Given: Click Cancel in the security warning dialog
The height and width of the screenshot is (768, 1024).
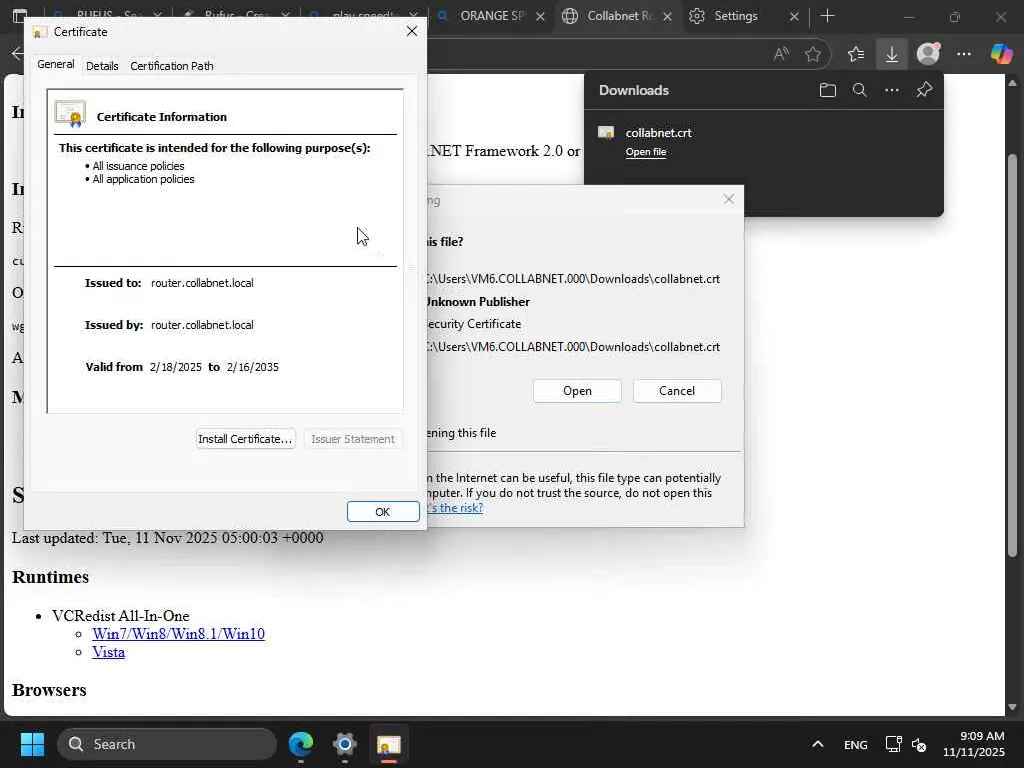Looking at the screenshot, I should [677, 391].
